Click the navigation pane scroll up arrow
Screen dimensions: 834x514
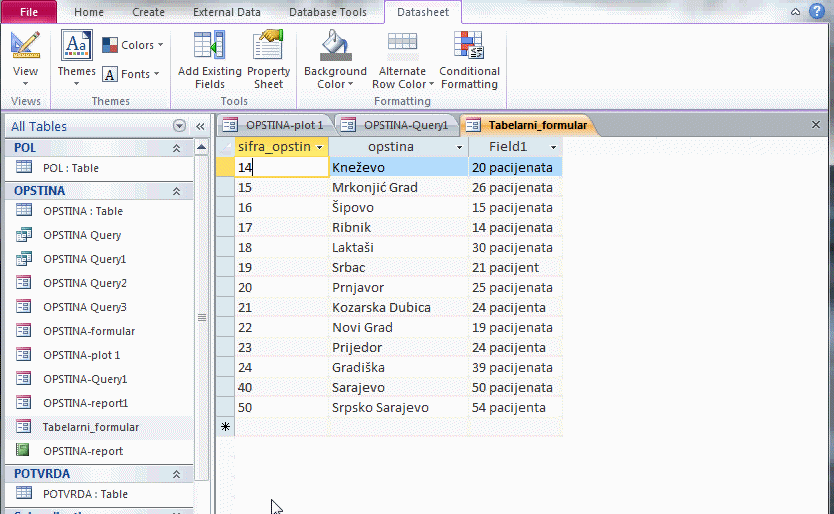click(x=201, y=147)
